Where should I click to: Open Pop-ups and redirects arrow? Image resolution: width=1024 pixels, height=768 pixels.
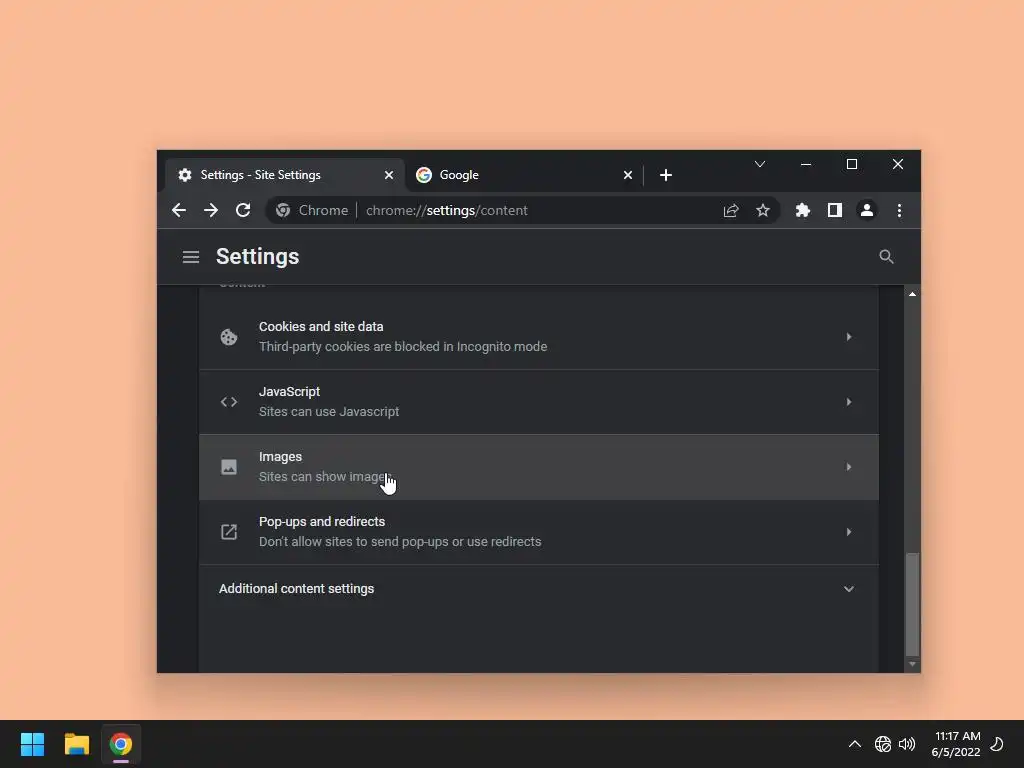click(848, 532)
